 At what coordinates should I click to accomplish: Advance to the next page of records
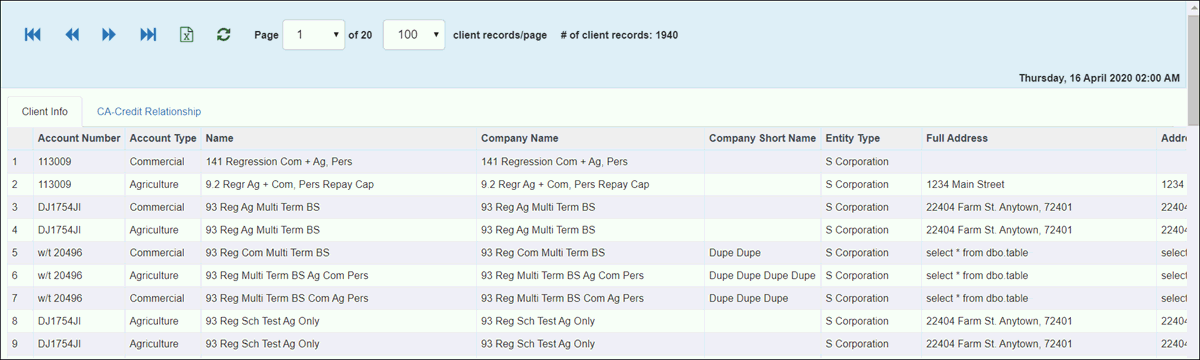[x=109, y=35]
